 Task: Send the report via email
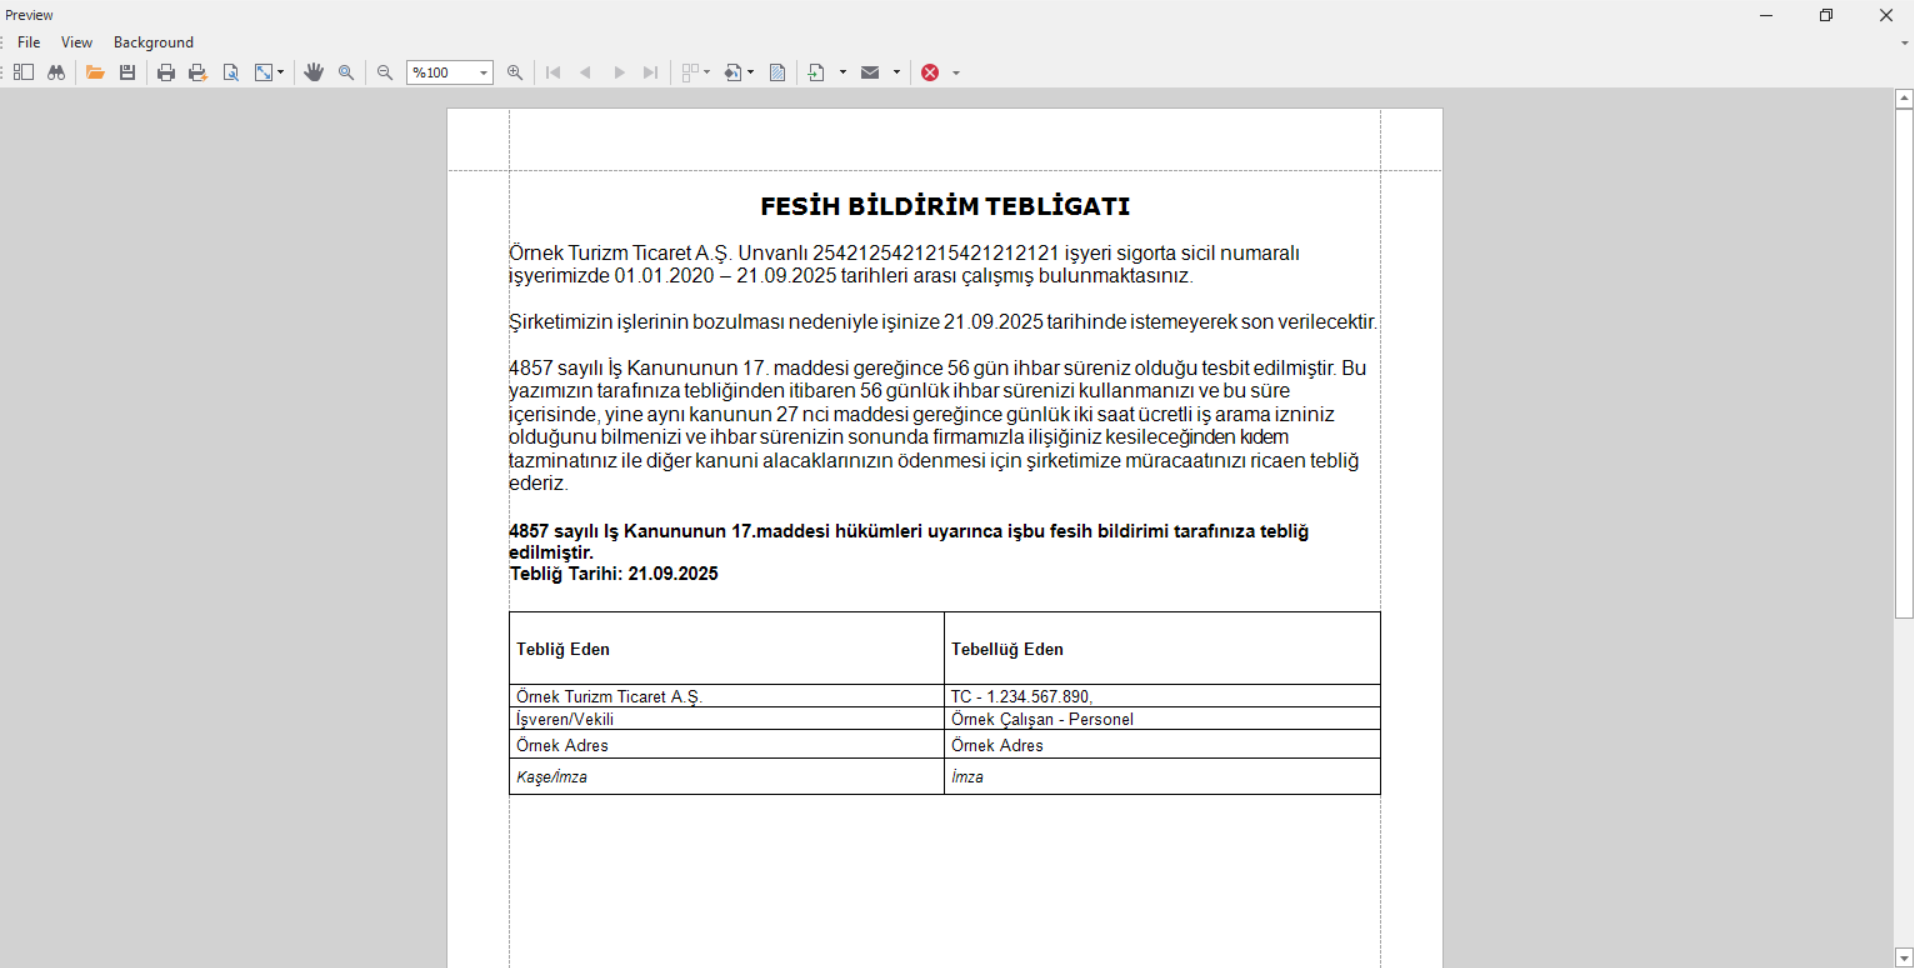pos(871,72)
